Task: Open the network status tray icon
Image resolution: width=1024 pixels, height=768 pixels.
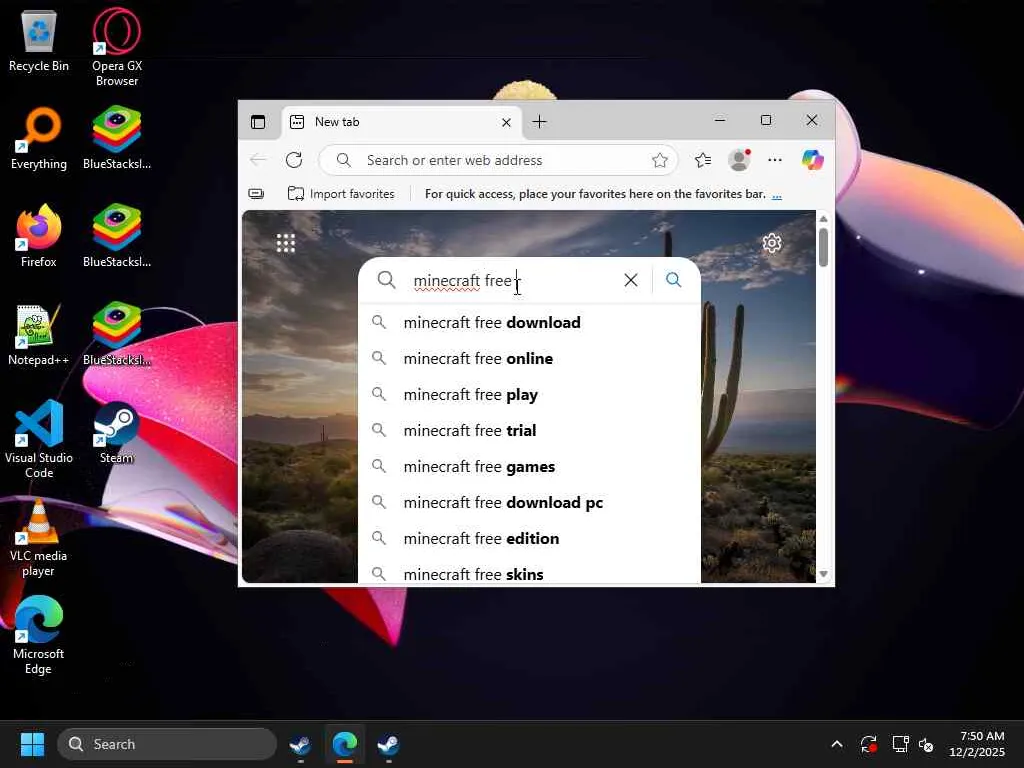Action: pyautogui.click(x=900, y=744)
